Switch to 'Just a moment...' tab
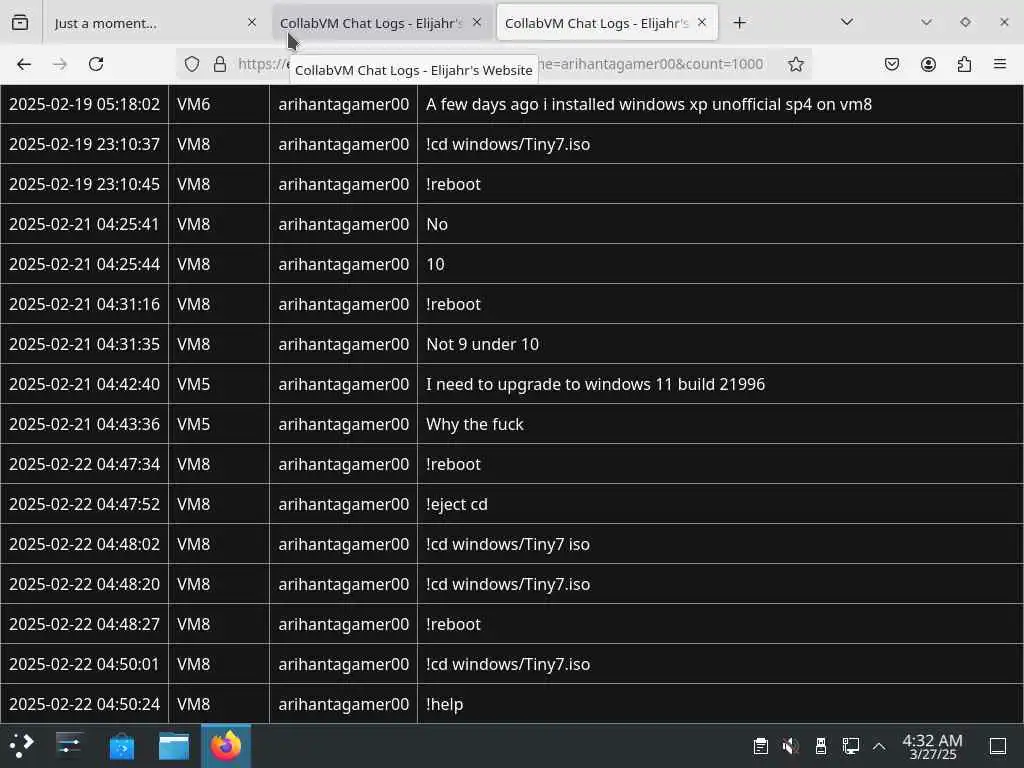Screen dimensions: 1024x768 click(155, 23)
